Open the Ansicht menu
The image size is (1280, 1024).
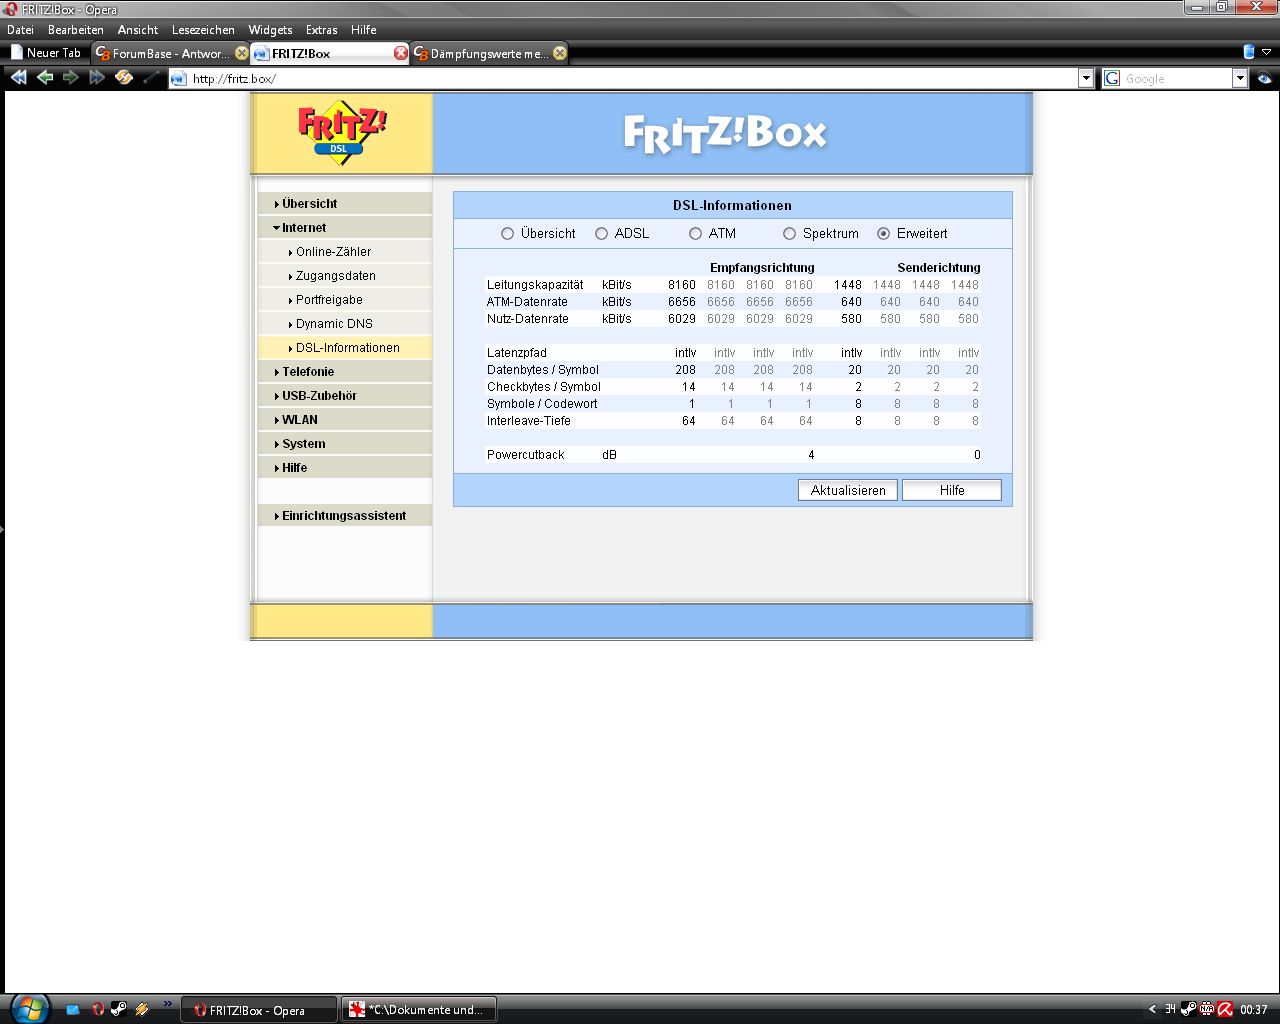point(138,30)
